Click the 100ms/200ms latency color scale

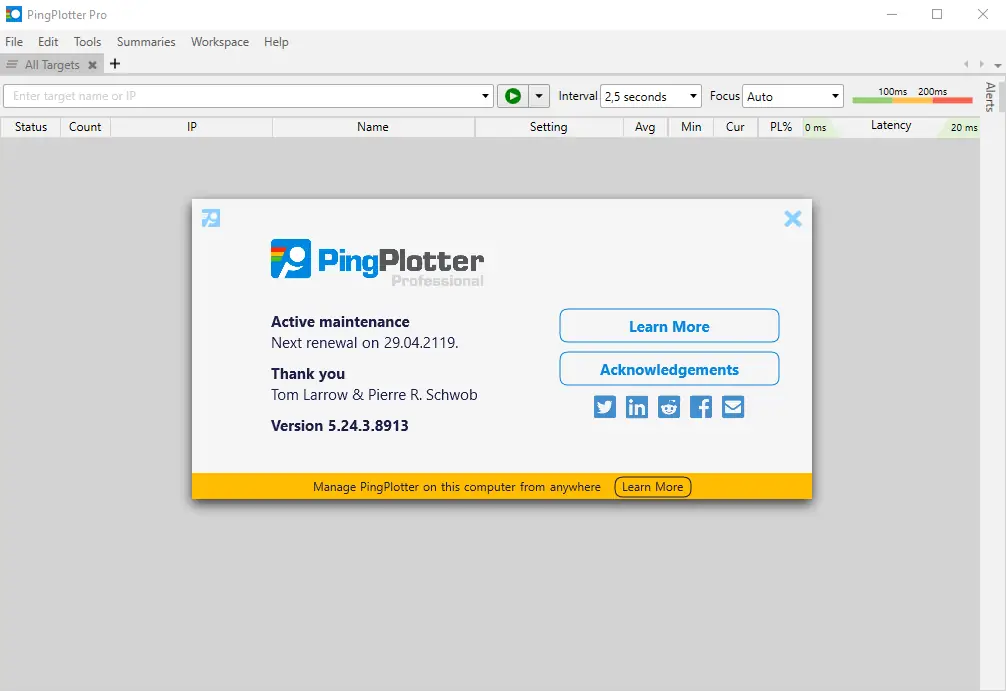[912, 96]
